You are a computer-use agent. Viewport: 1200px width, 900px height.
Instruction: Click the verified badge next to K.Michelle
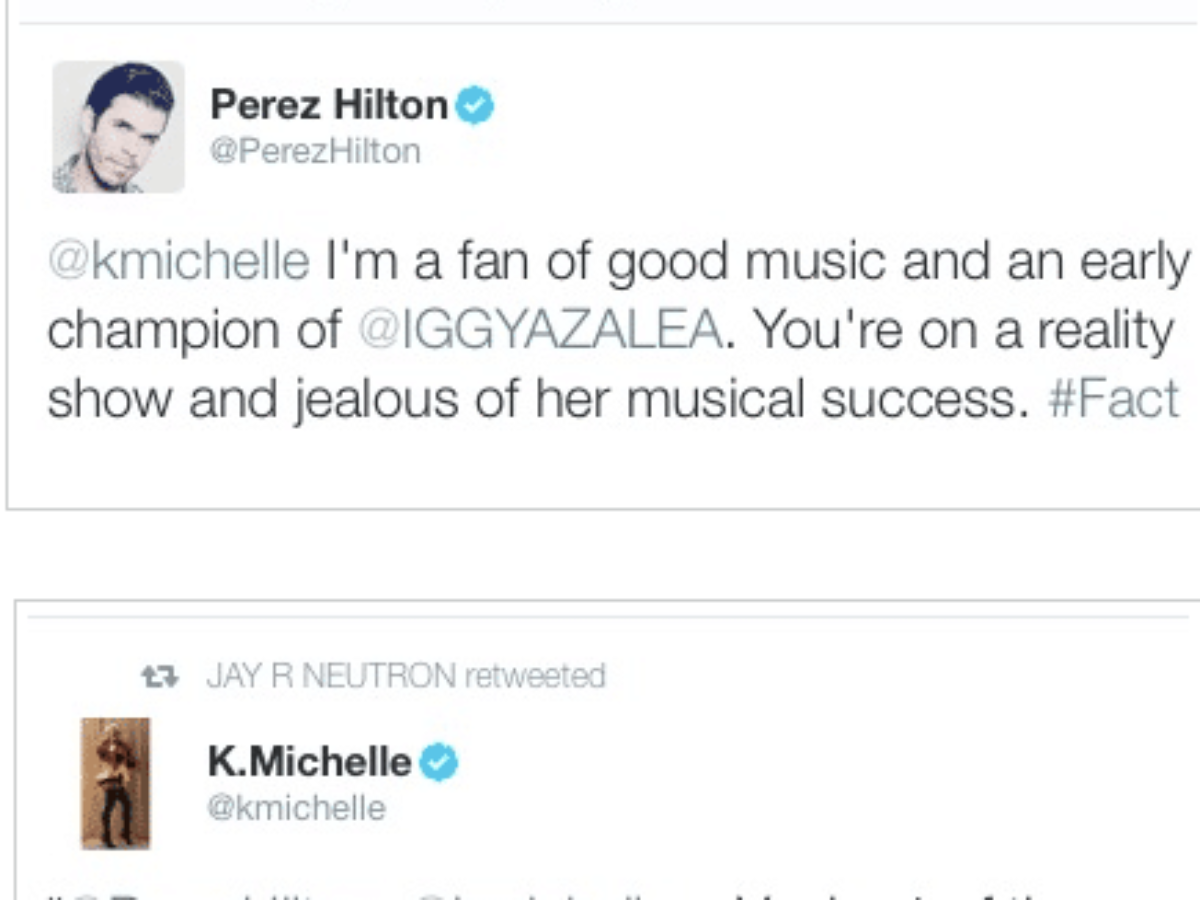pyautogui.click(x=438, y=763)
